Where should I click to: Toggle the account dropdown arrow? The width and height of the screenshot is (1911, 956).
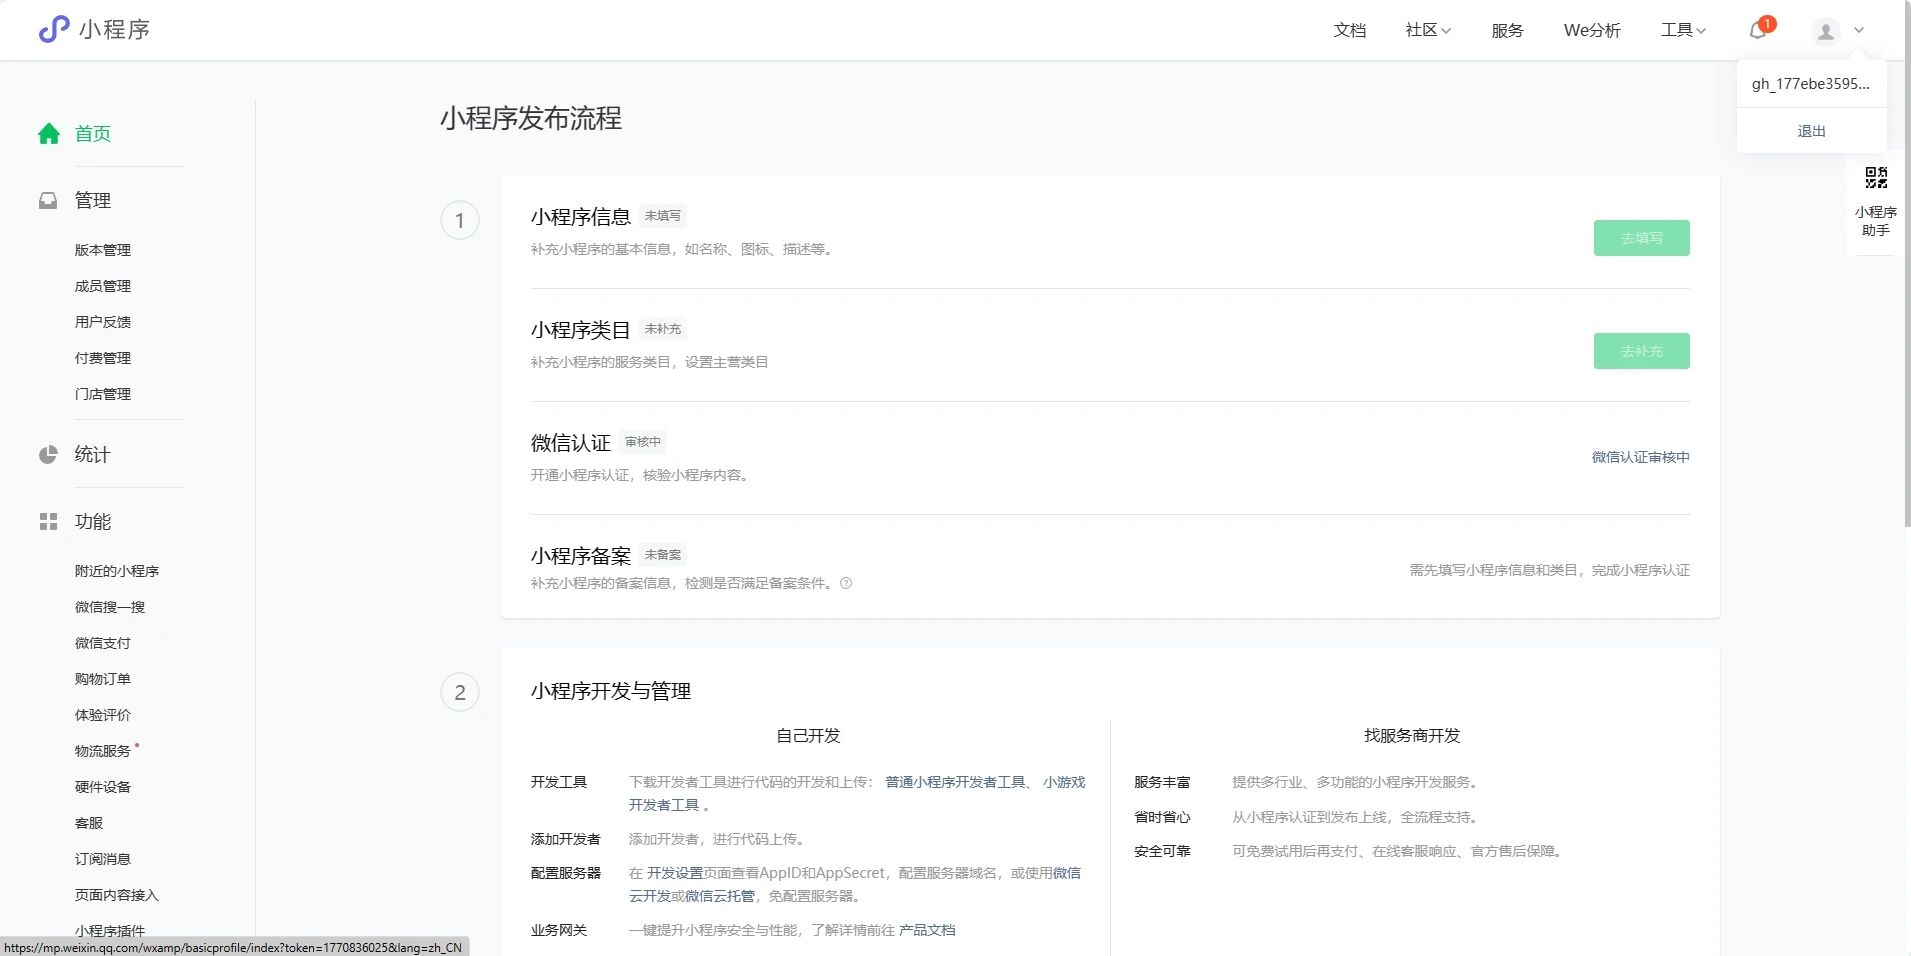tap(1859, 31)
